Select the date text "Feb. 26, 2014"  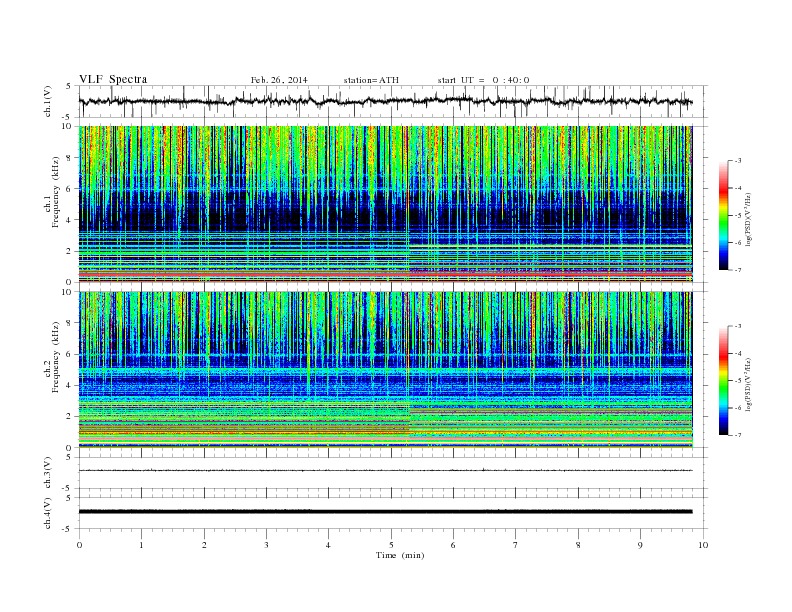(279, 80)
